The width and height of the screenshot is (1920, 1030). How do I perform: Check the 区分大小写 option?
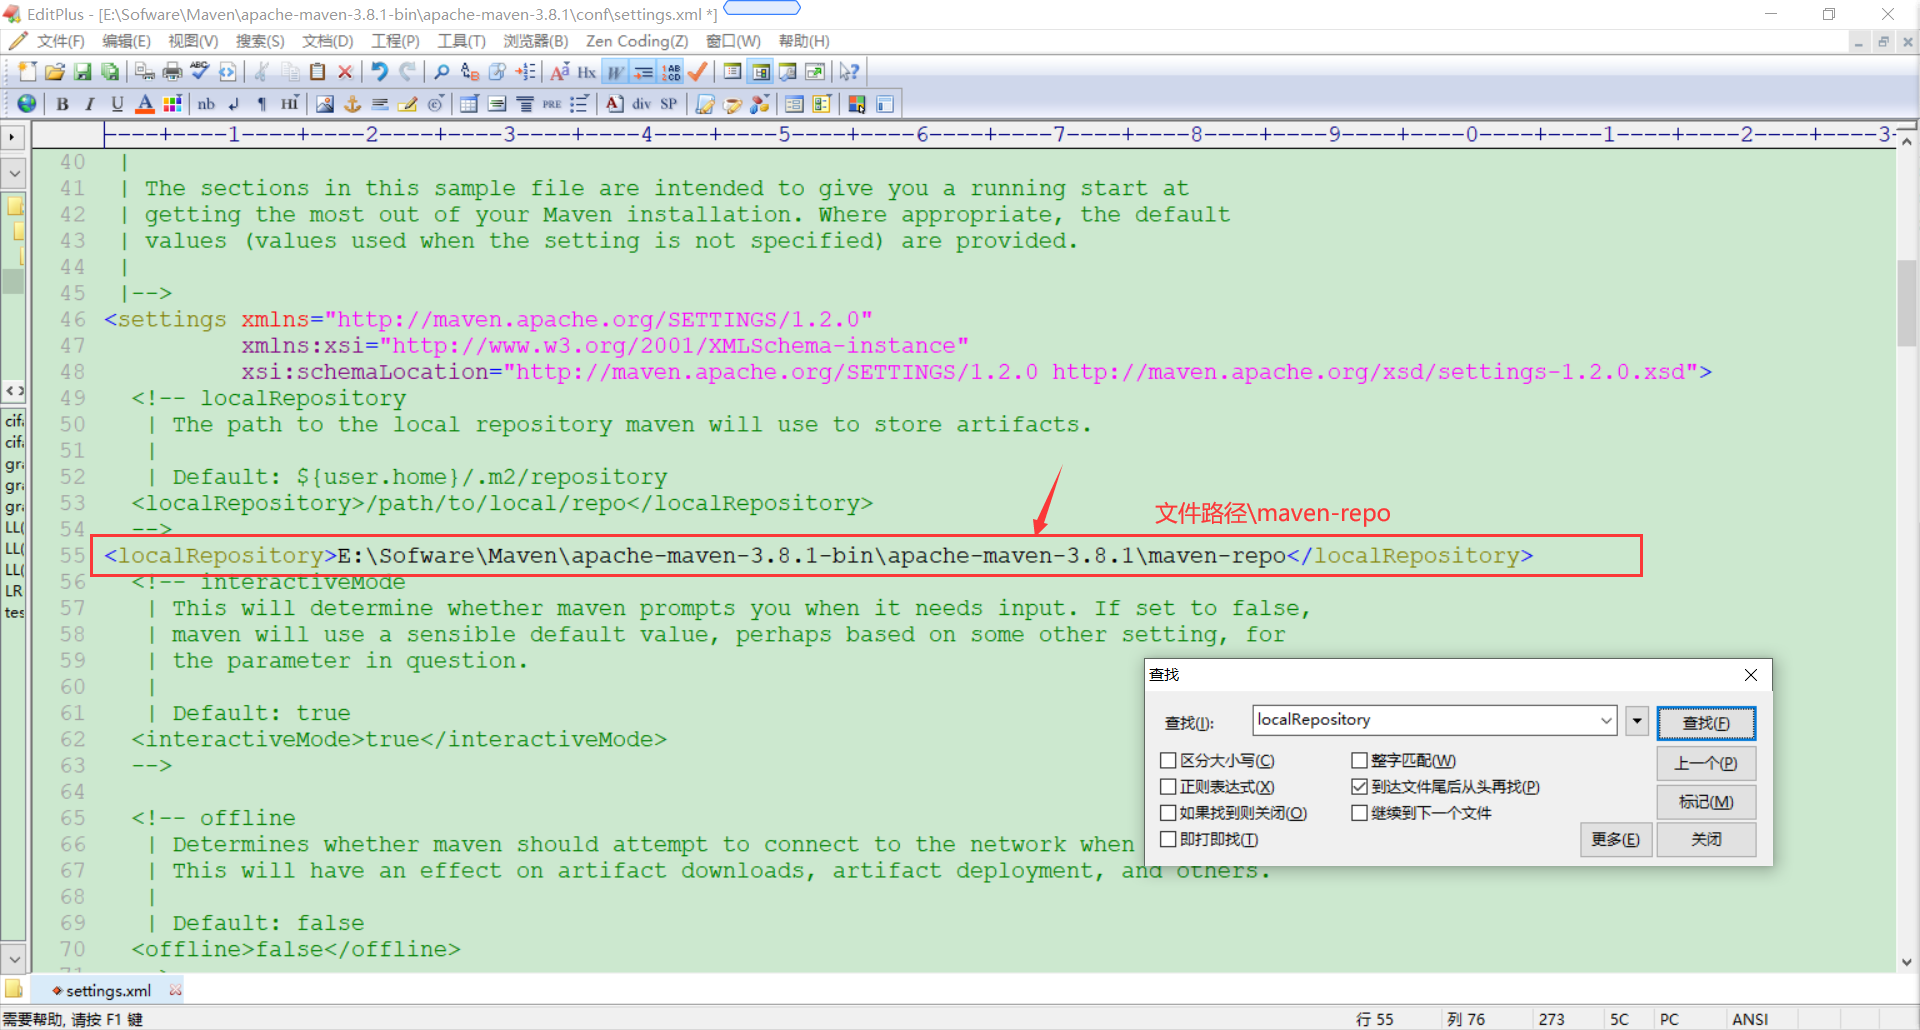(x=1167, y=760)
